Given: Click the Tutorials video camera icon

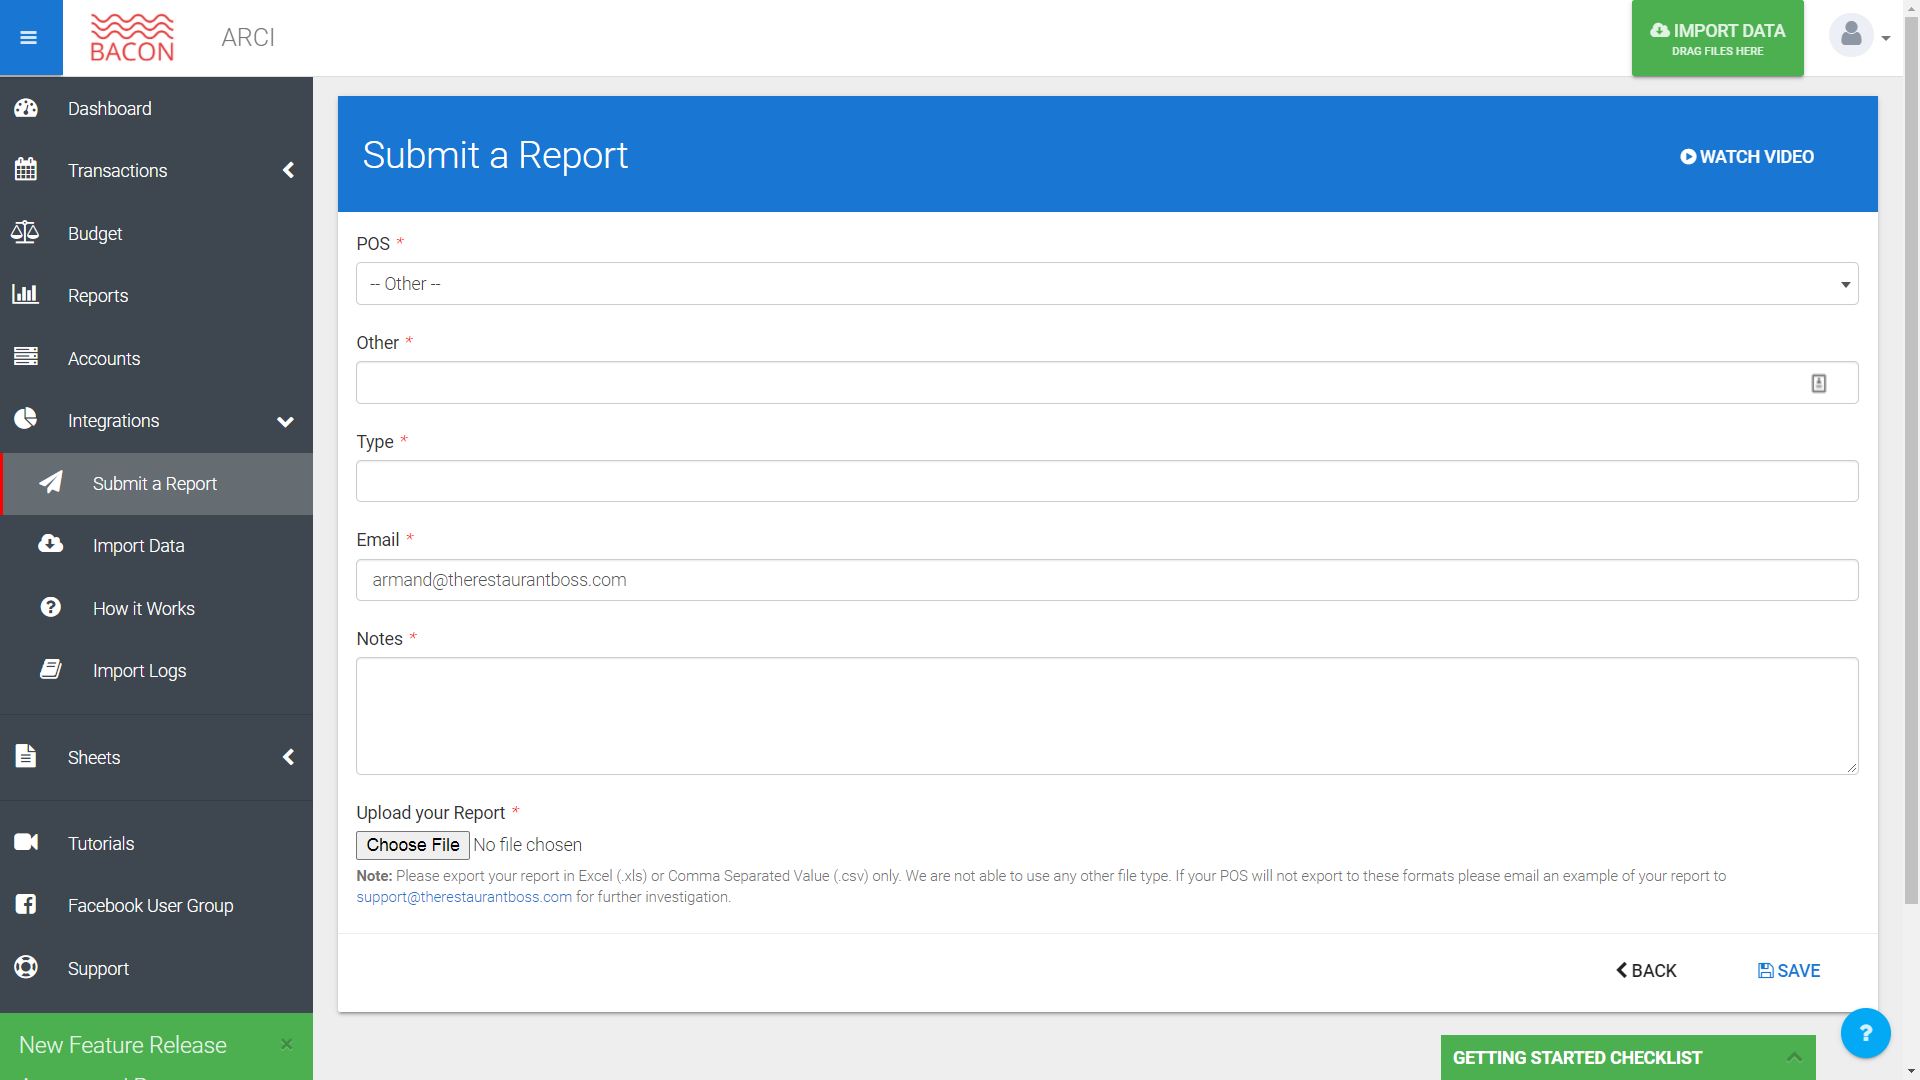Looking at the screenshot, I should coord(26,842).
